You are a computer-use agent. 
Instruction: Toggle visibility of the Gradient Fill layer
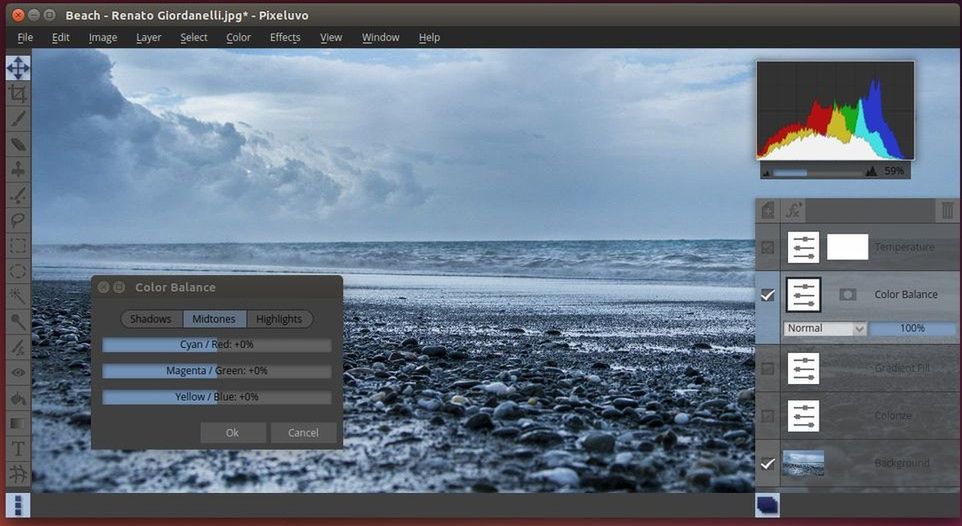(768, 368)
